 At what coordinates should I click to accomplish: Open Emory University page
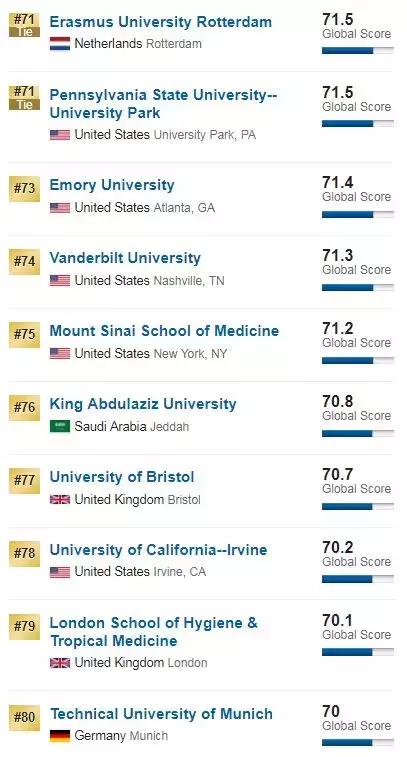point(112,185)
